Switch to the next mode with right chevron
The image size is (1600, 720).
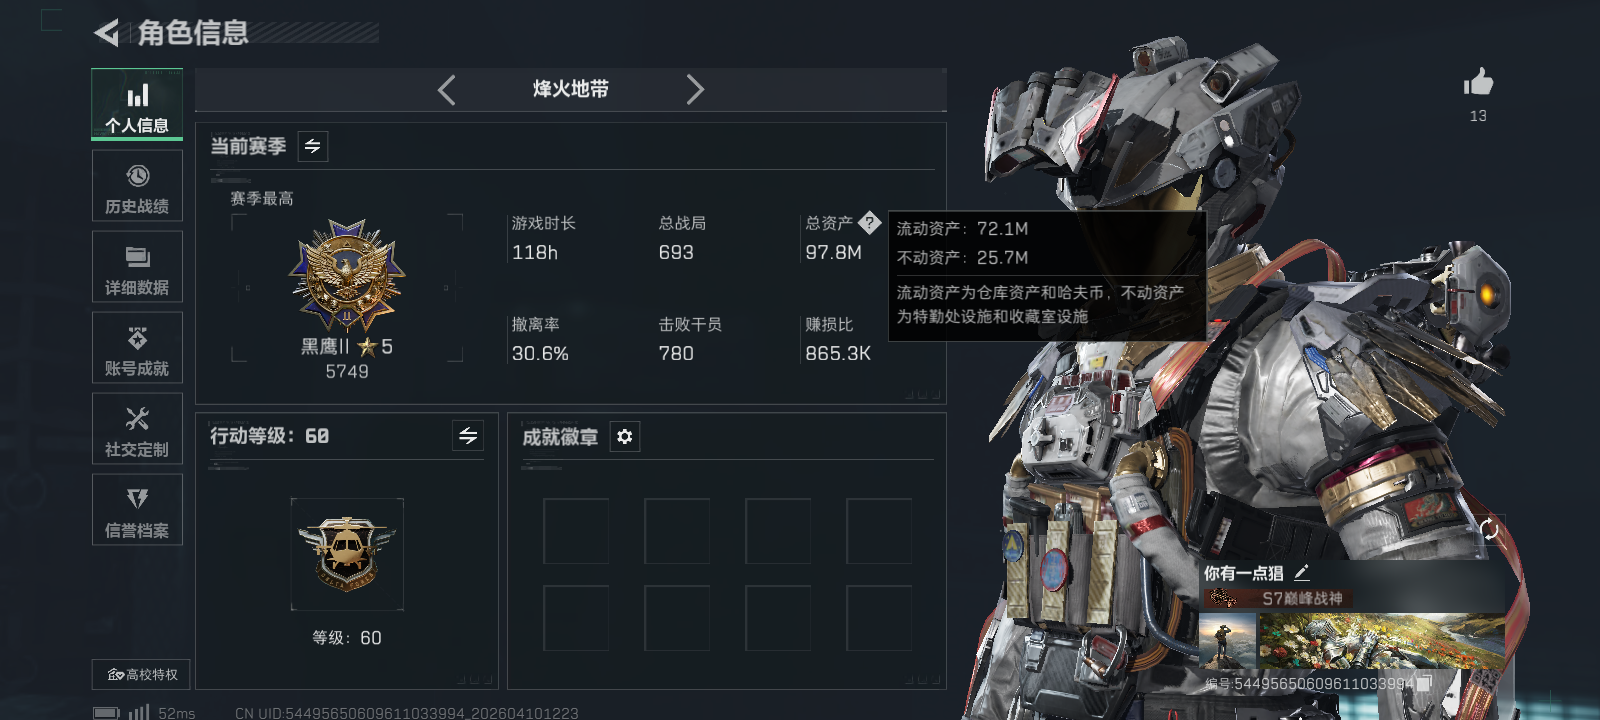click(x=695, y=90)
